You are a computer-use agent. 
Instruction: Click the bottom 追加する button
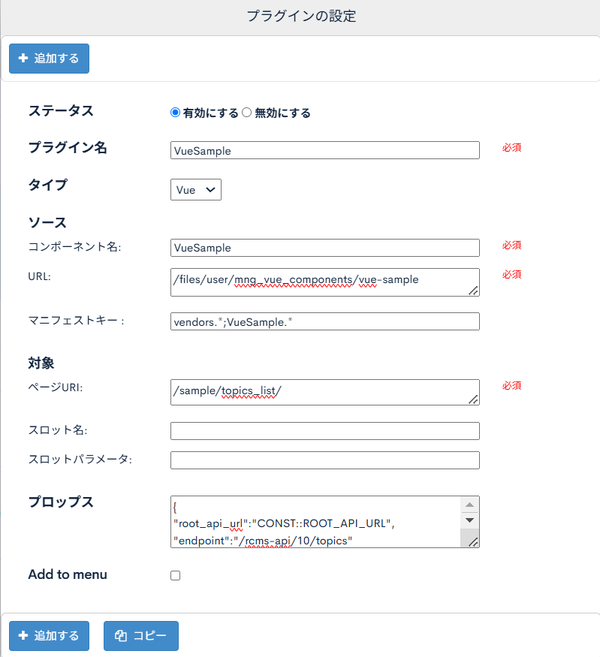(49, 636)
